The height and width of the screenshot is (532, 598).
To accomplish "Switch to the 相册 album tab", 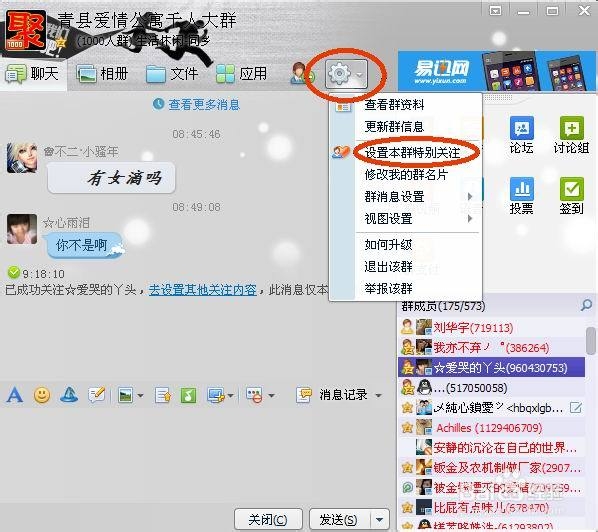I will (x=102, y=74).
